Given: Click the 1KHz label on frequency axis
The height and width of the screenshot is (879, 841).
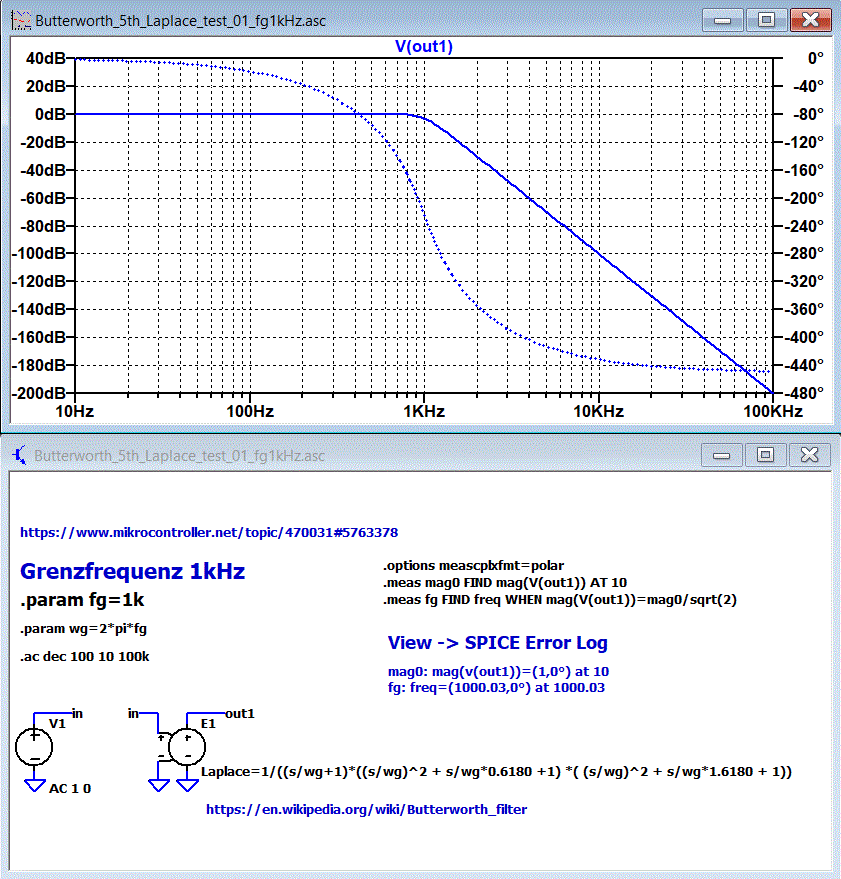Looking at the screenshot, I should 424,411.
